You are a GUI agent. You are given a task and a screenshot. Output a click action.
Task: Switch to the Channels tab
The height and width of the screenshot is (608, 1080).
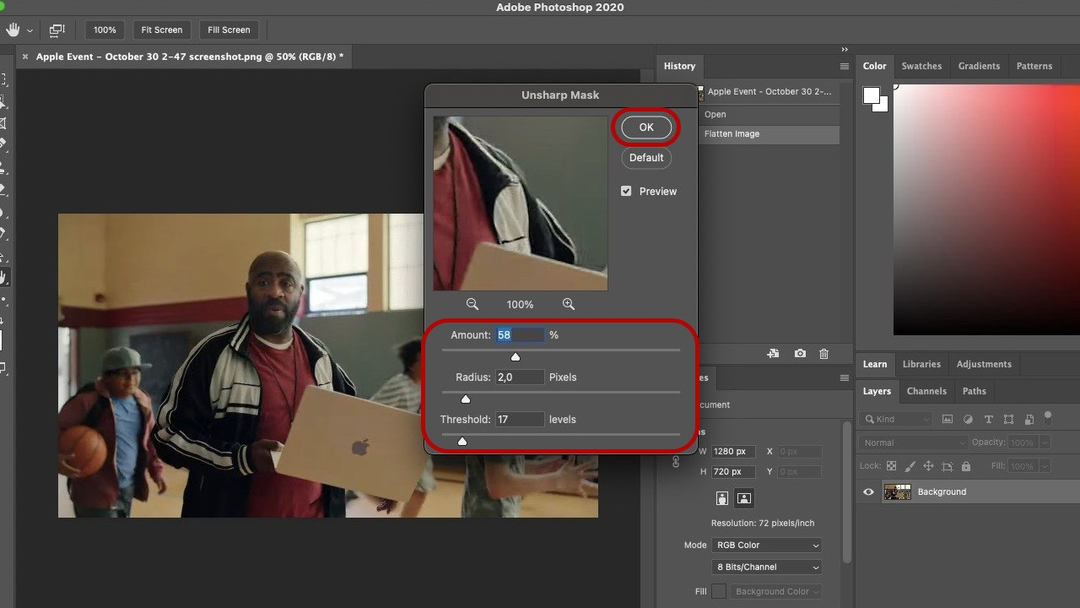tap(926, 391)
